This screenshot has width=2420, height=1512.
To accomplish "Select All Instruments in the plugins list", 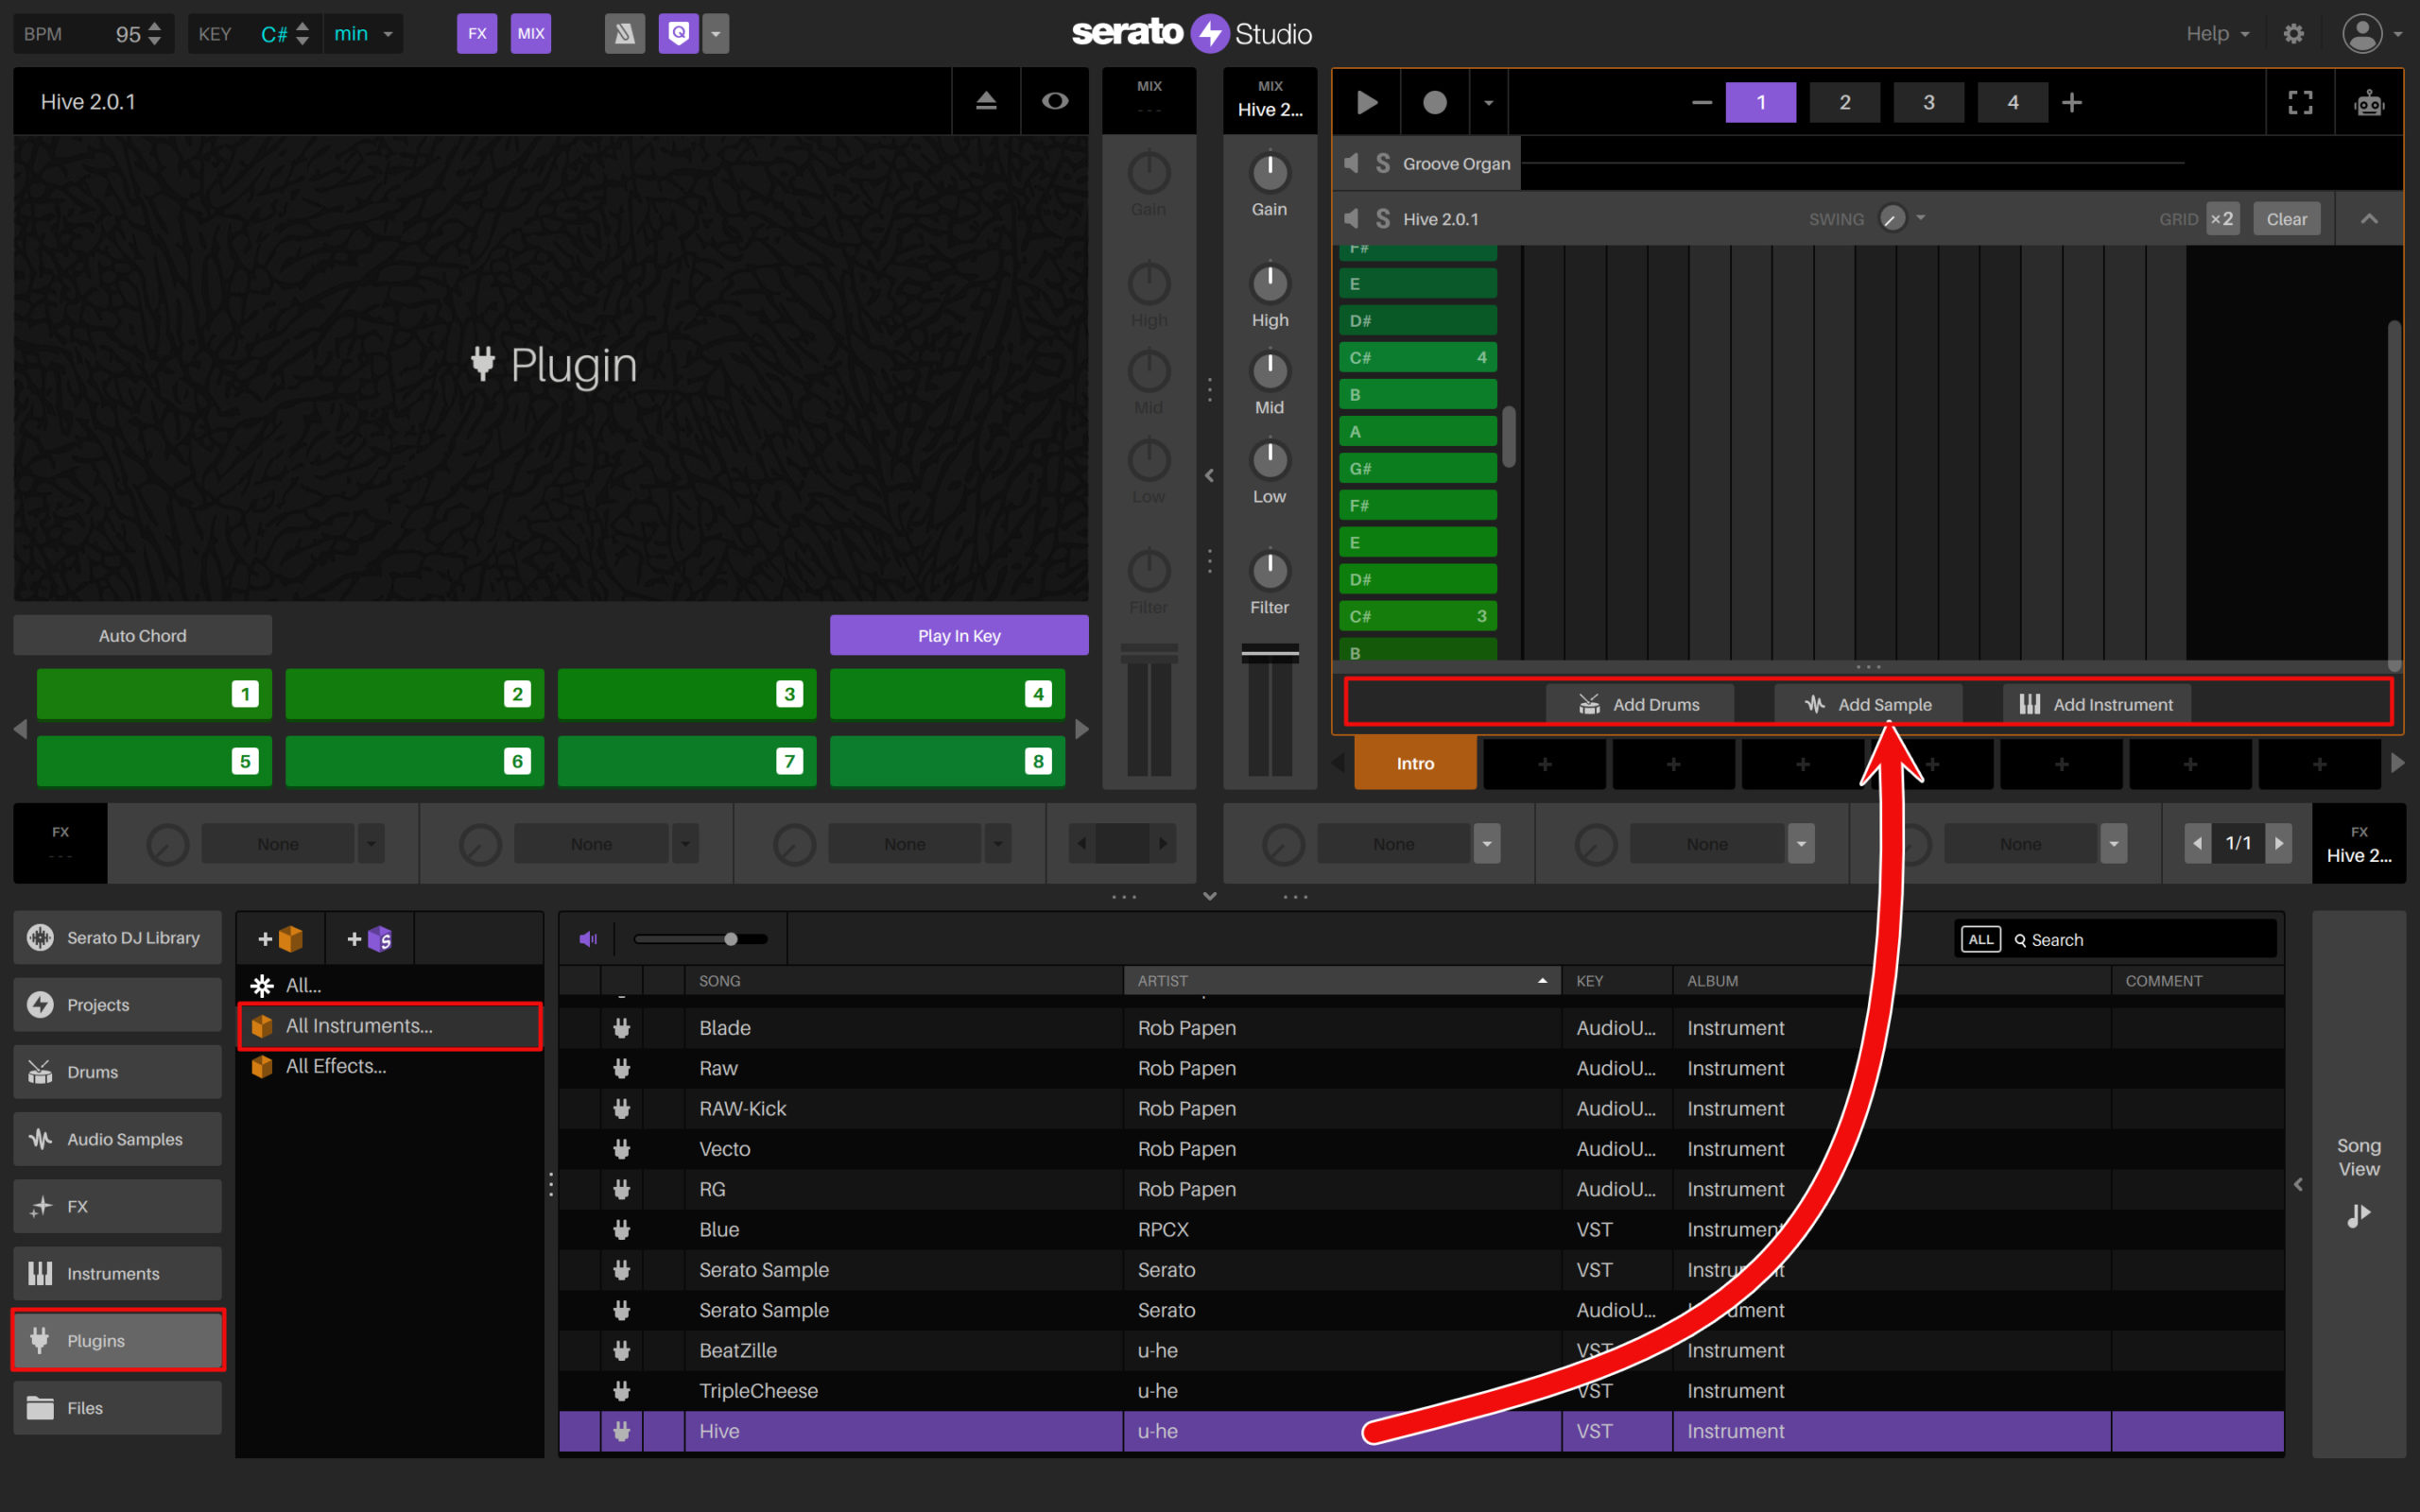I will pyautogui.click(x=358, y=1025).
